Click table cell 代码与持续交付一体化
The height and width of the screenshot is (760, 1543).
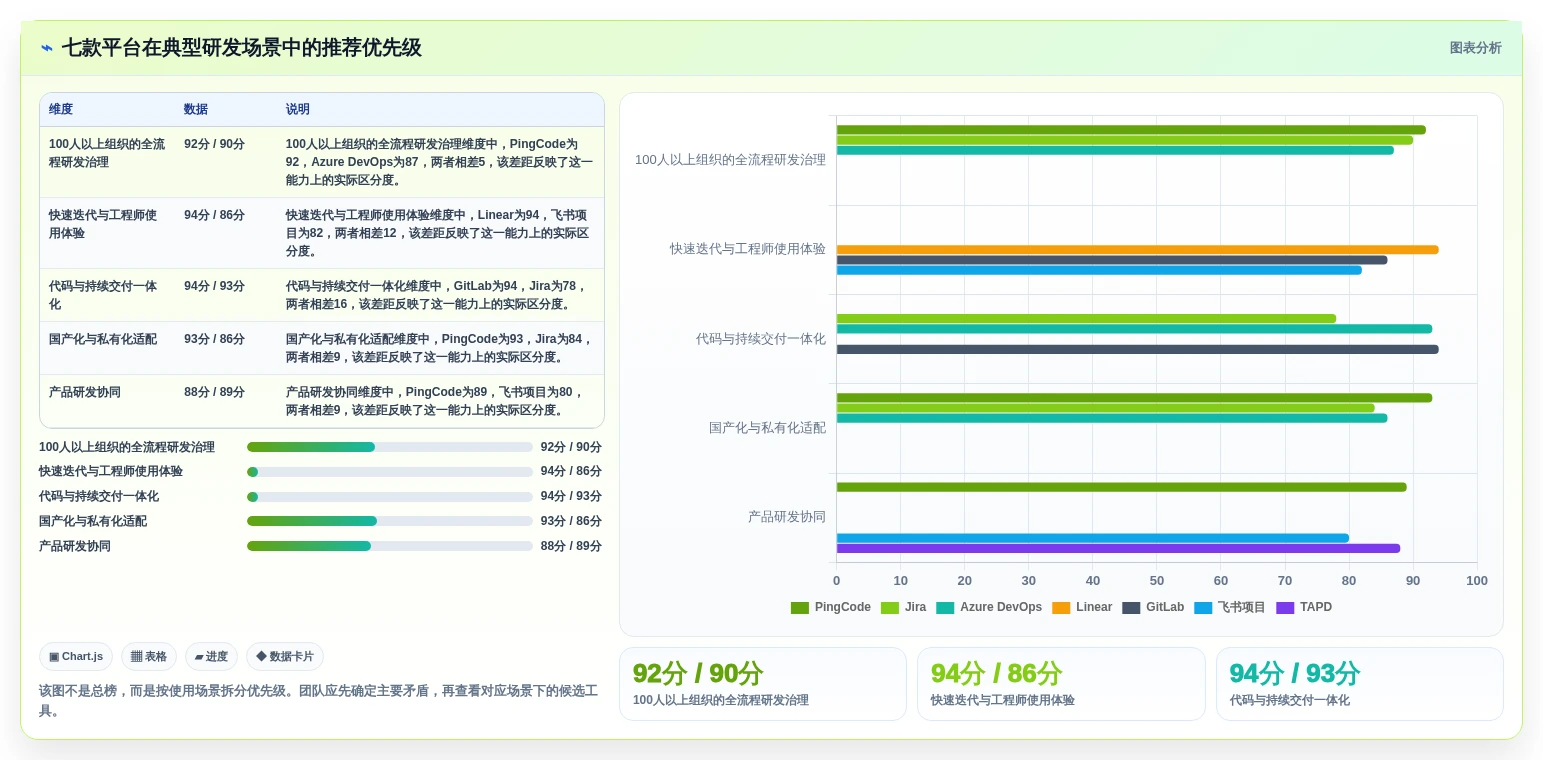tap(107, 295)
